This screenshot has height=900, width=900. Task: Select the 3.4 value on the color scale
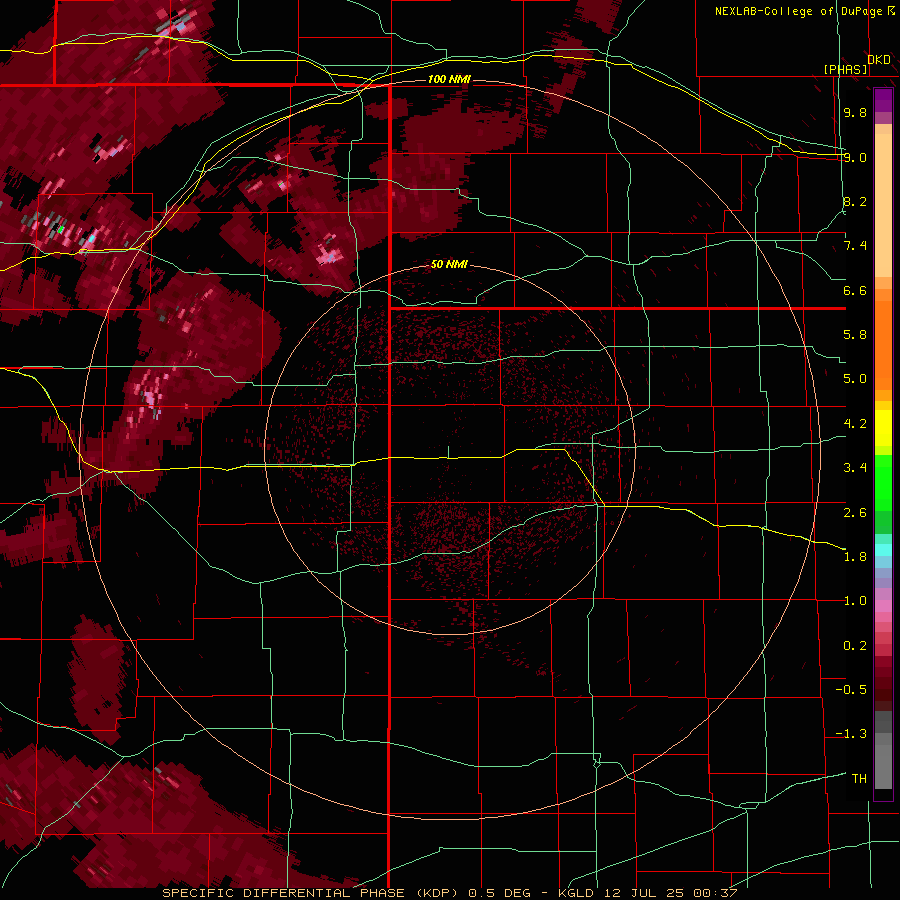point(855,468)
